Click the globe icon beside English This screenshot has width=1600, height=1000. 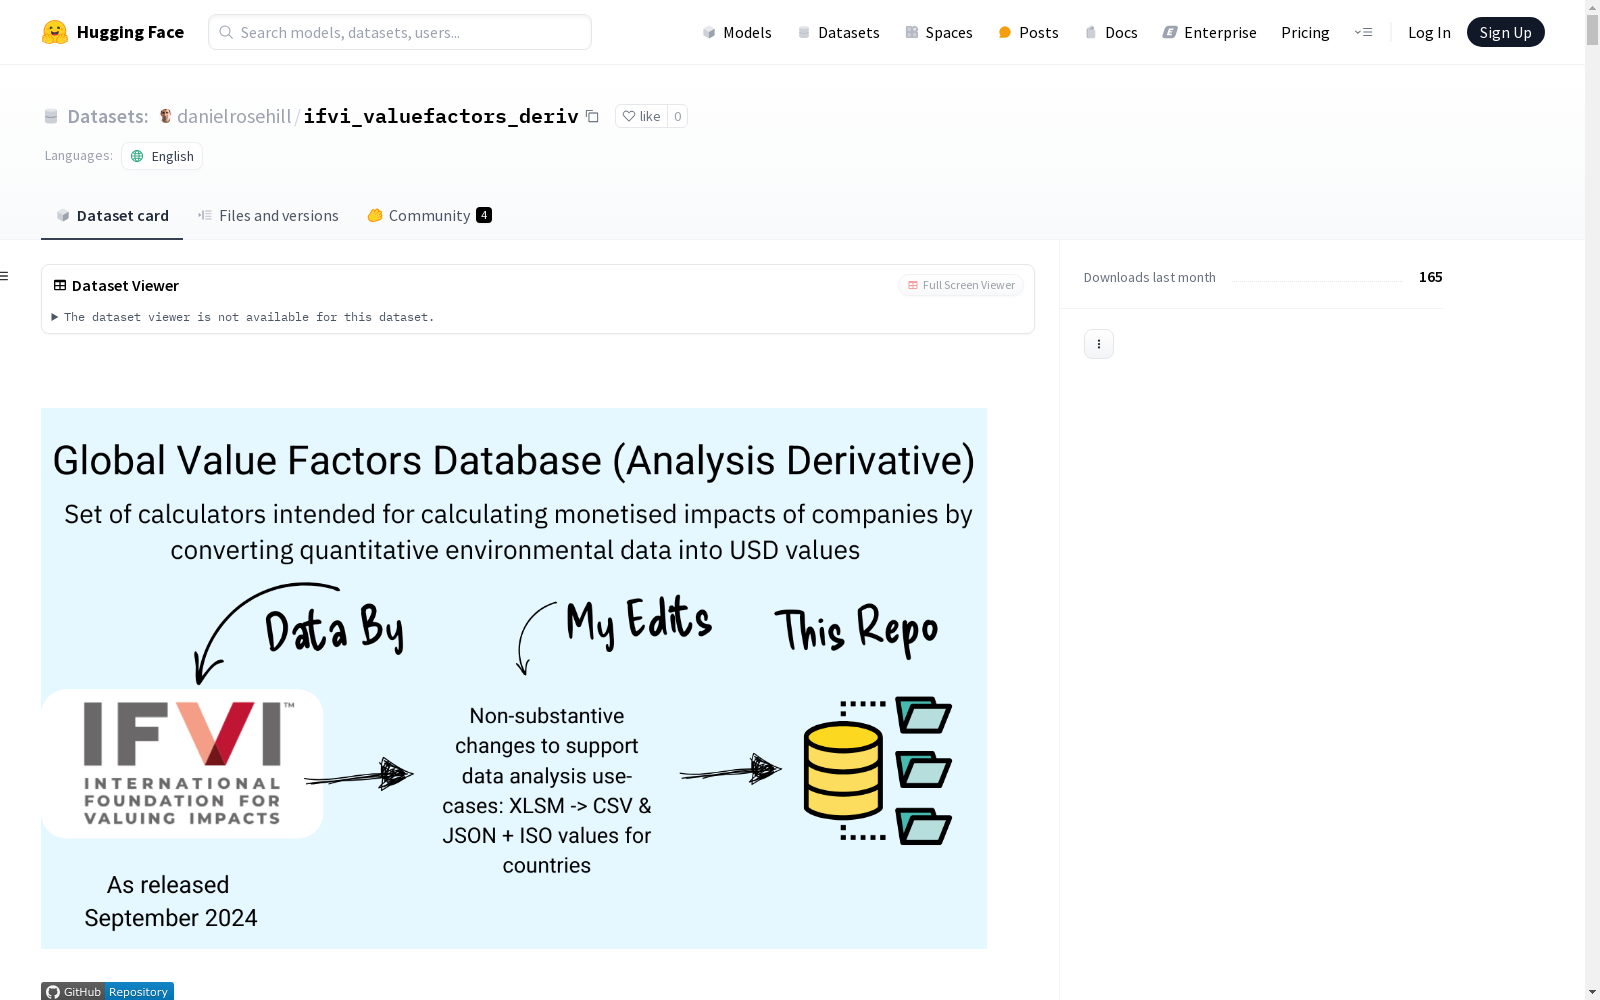pyautogui.click(x=138, y=156)
